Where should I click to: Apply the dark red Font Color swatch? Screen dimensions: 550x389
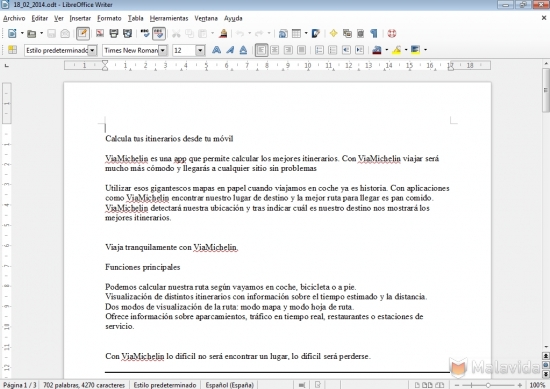[377, 50]
